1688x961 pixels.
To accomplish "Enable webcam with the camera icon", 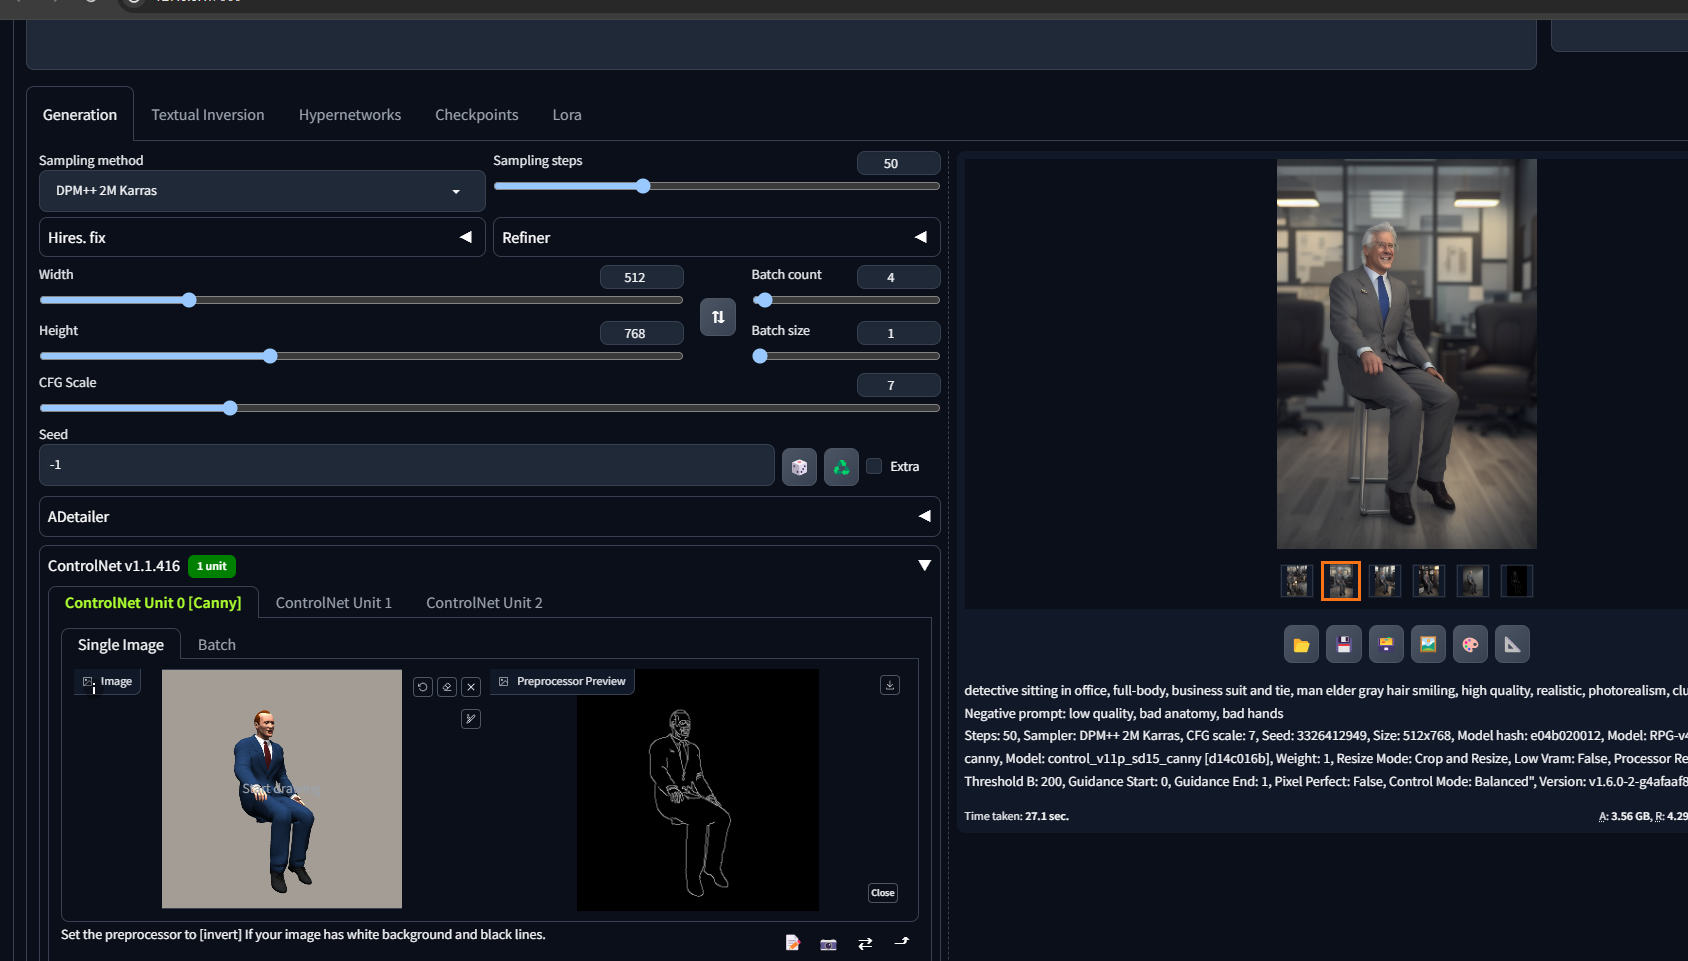I will pyautogui.click(x=828, y=943).
